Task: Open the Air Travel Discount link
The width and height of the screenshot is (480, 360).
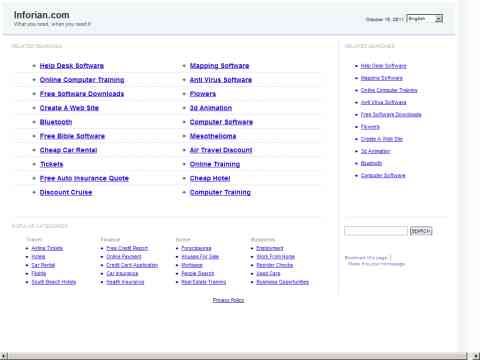Action: pyautogui.click(x=221, y=150)
